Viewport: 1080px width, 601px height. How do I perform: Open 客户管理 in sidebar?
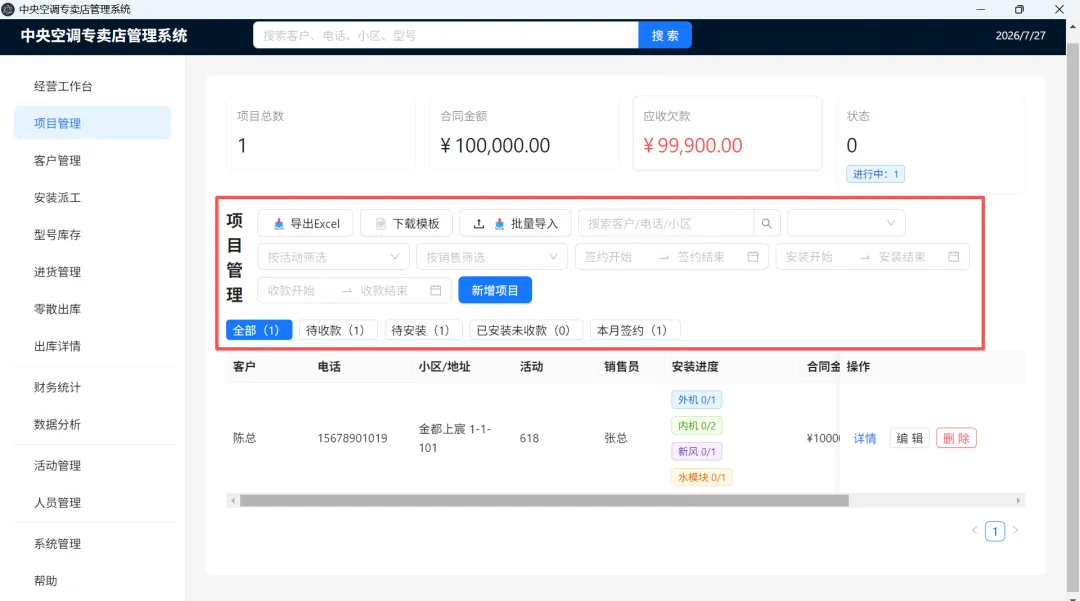92,160
